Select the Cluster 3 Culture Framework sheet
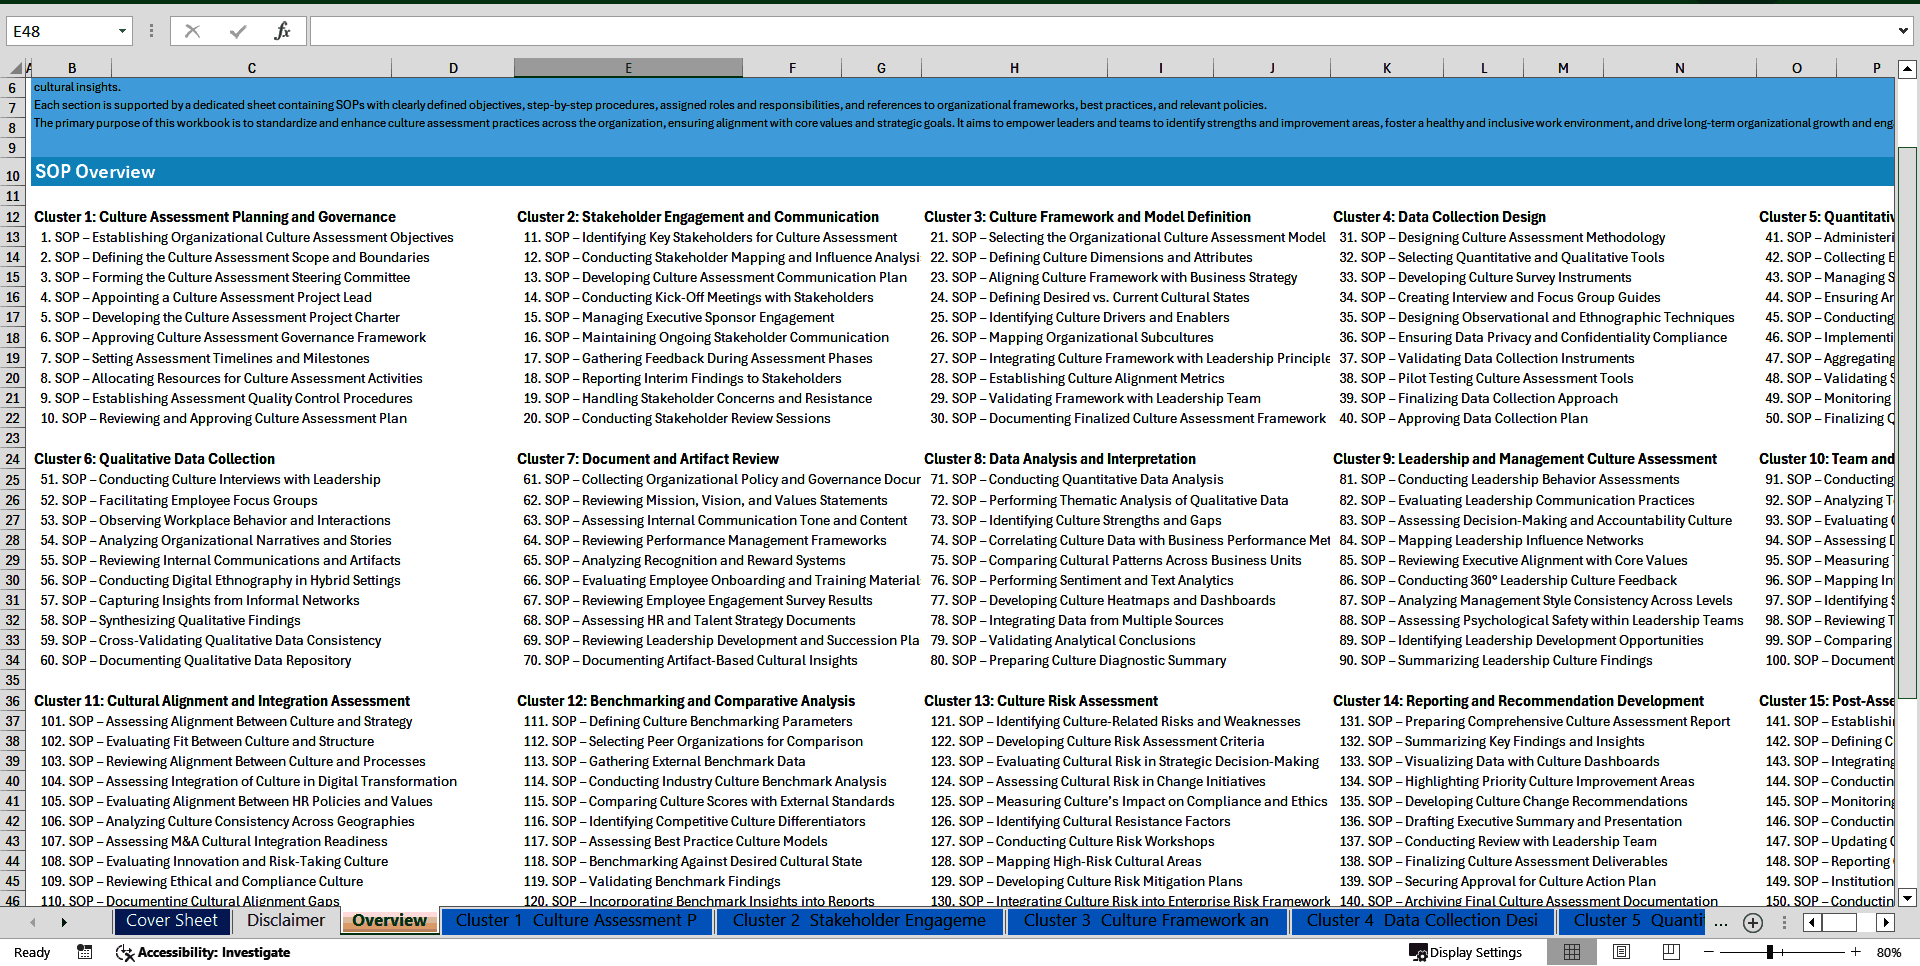The height and width of the screenshot is (966, 1920). [x=1146, y=921]
